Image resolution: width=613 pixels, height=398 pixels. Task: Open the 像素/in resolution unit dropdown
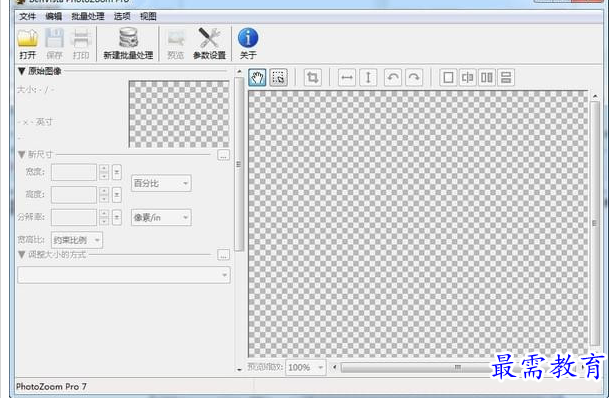click(161, 217)
